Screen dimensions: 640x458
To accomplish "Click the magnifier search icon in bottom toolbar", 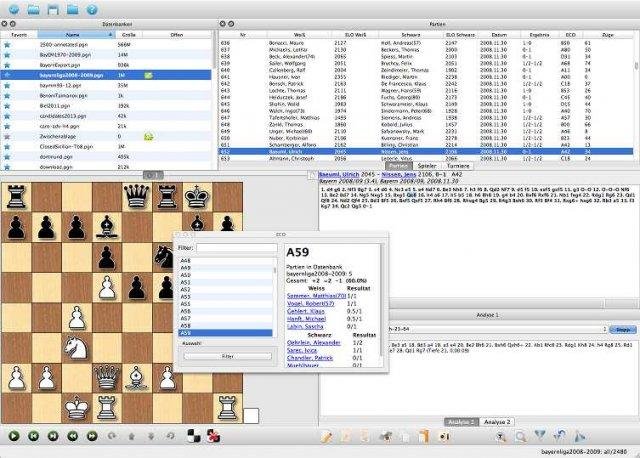I will (x=521, y=436).
